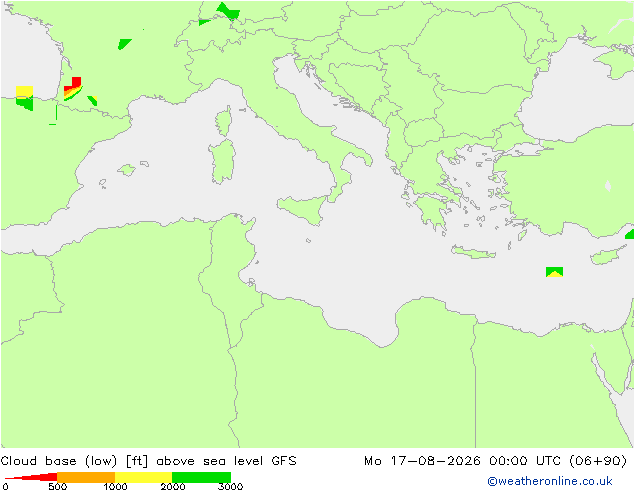634x490 pixels.
Task: Click the '0' legend label
Action: (5, 486)
